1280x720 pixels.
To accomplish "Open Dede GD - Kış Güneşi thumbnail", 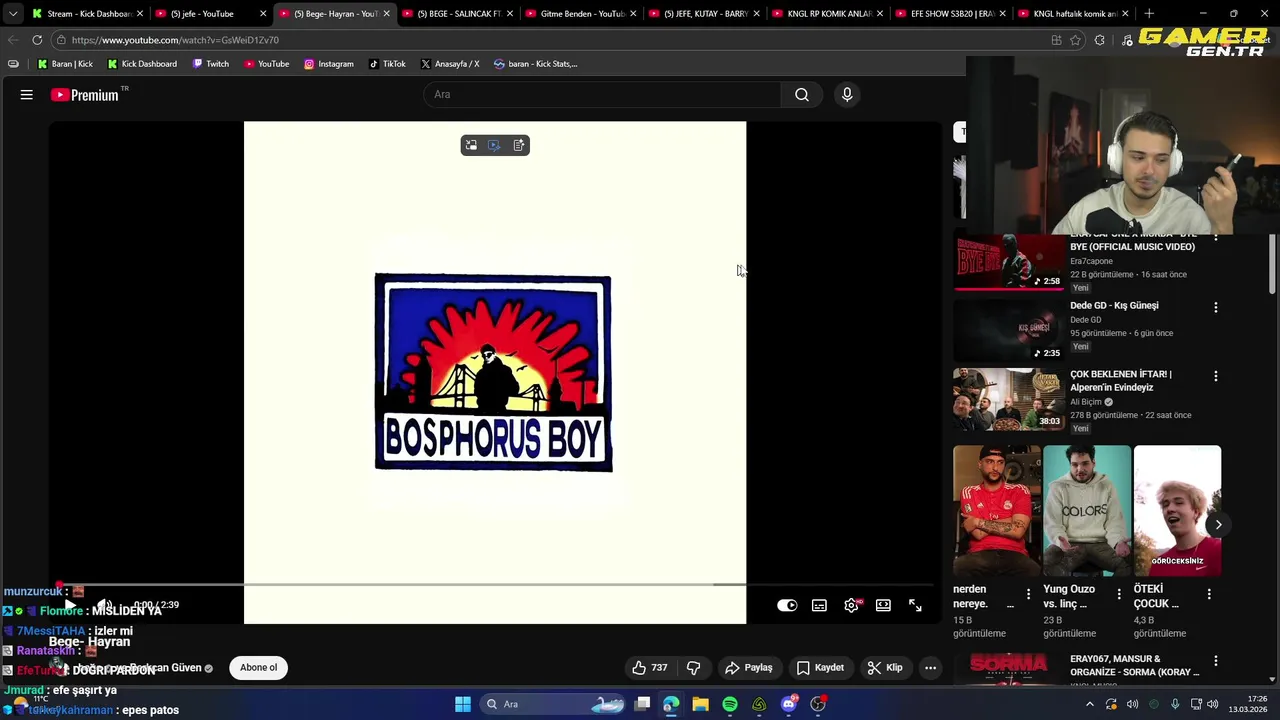I will pos(1009,330).
